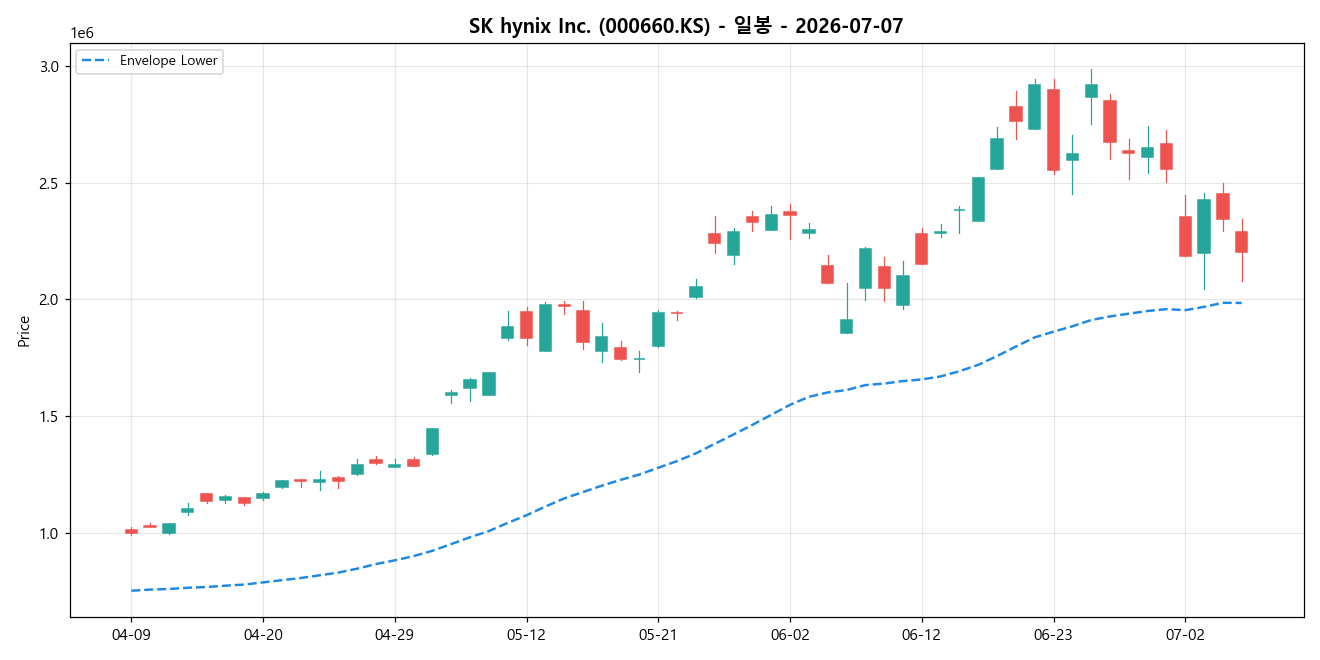1320x660 pixels.
Task: Click the 1e6 scale notation
Action: 82,34
